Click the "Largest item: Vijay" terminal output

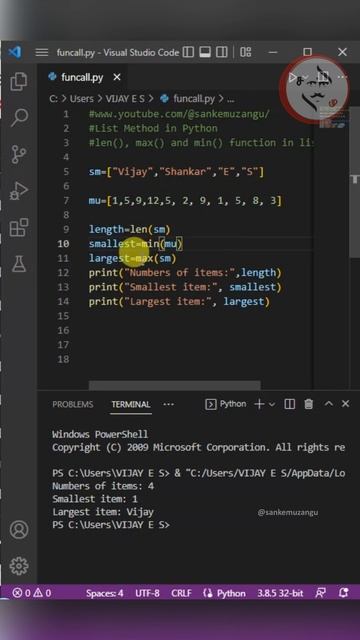[x=103, y=512]
